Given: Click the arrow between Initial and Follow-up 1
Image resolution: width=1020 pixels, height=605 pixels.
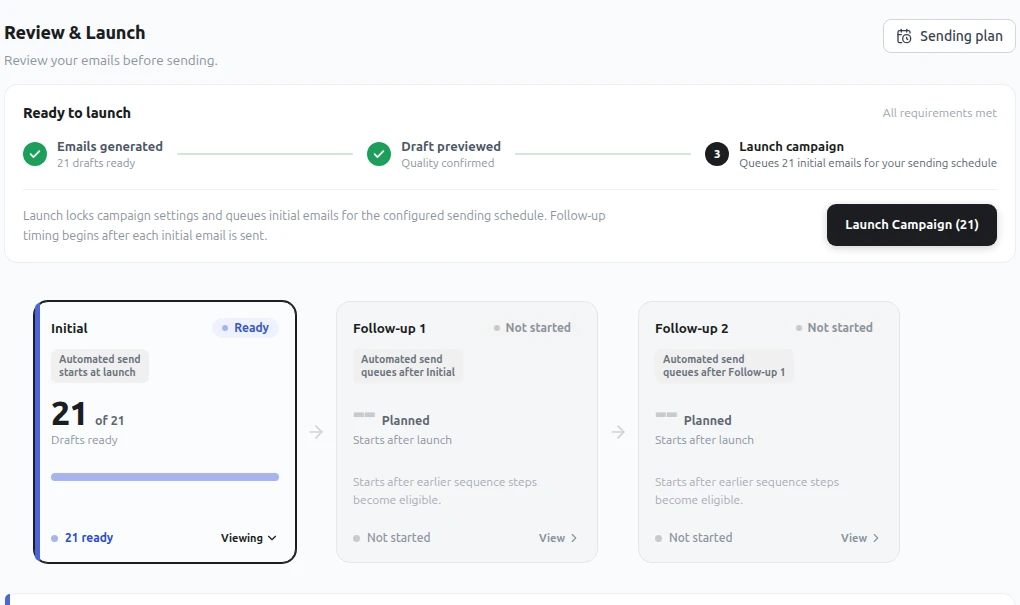Looking at the screenshot, I should point(316,432).
